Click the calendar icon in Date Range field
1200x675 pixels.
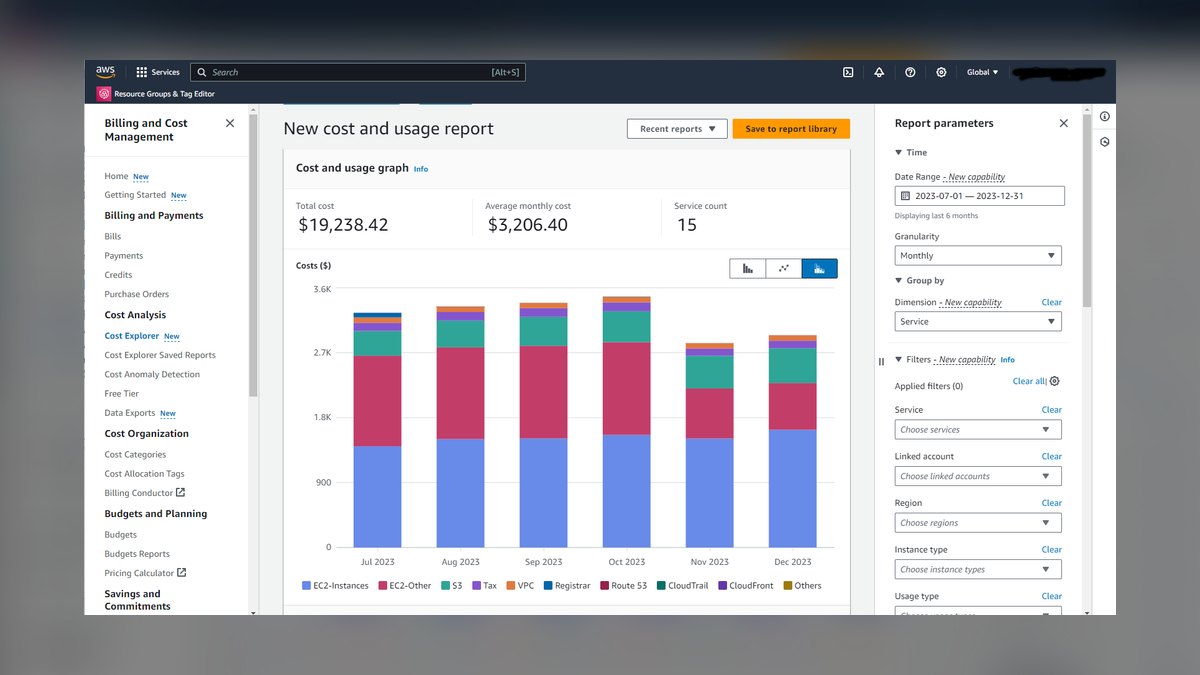[x=905, y=196]
